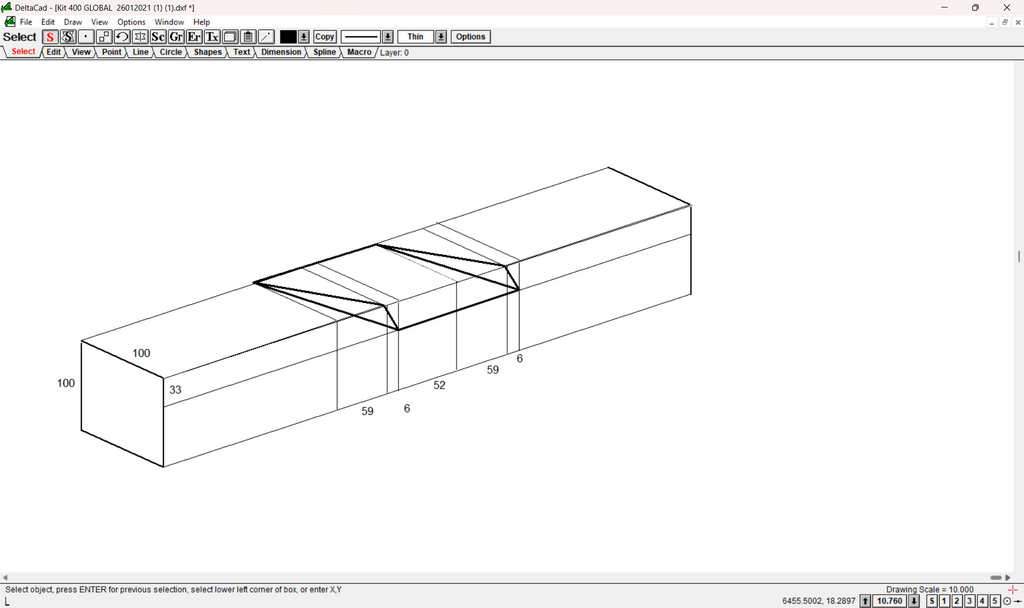Open the line style dropdown arrow
Screen dimensions: 1024x608
[388, 37]
